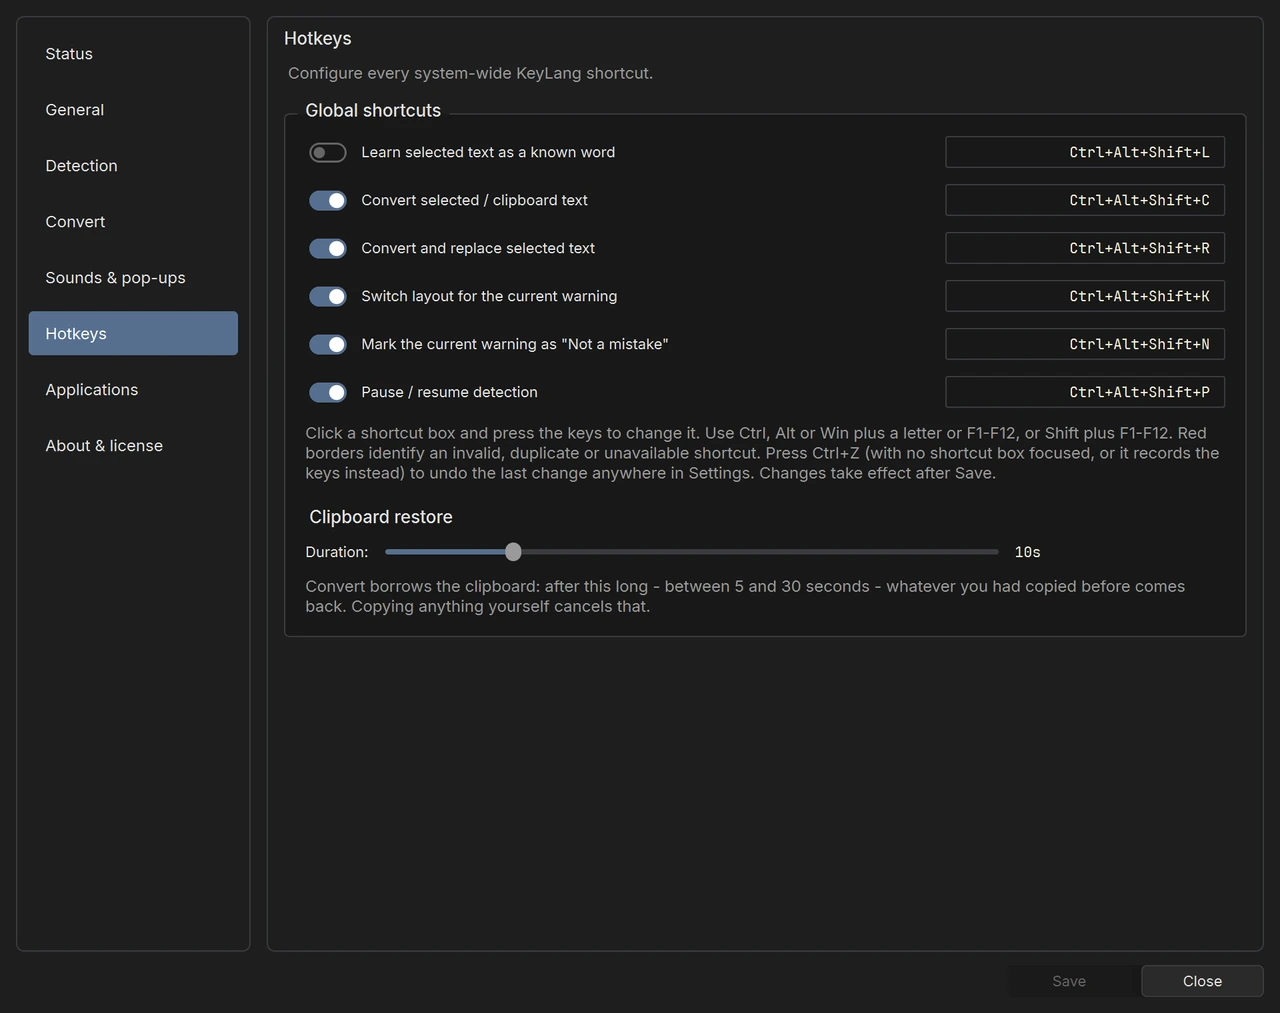Click the Save button

coord(1069,981)
